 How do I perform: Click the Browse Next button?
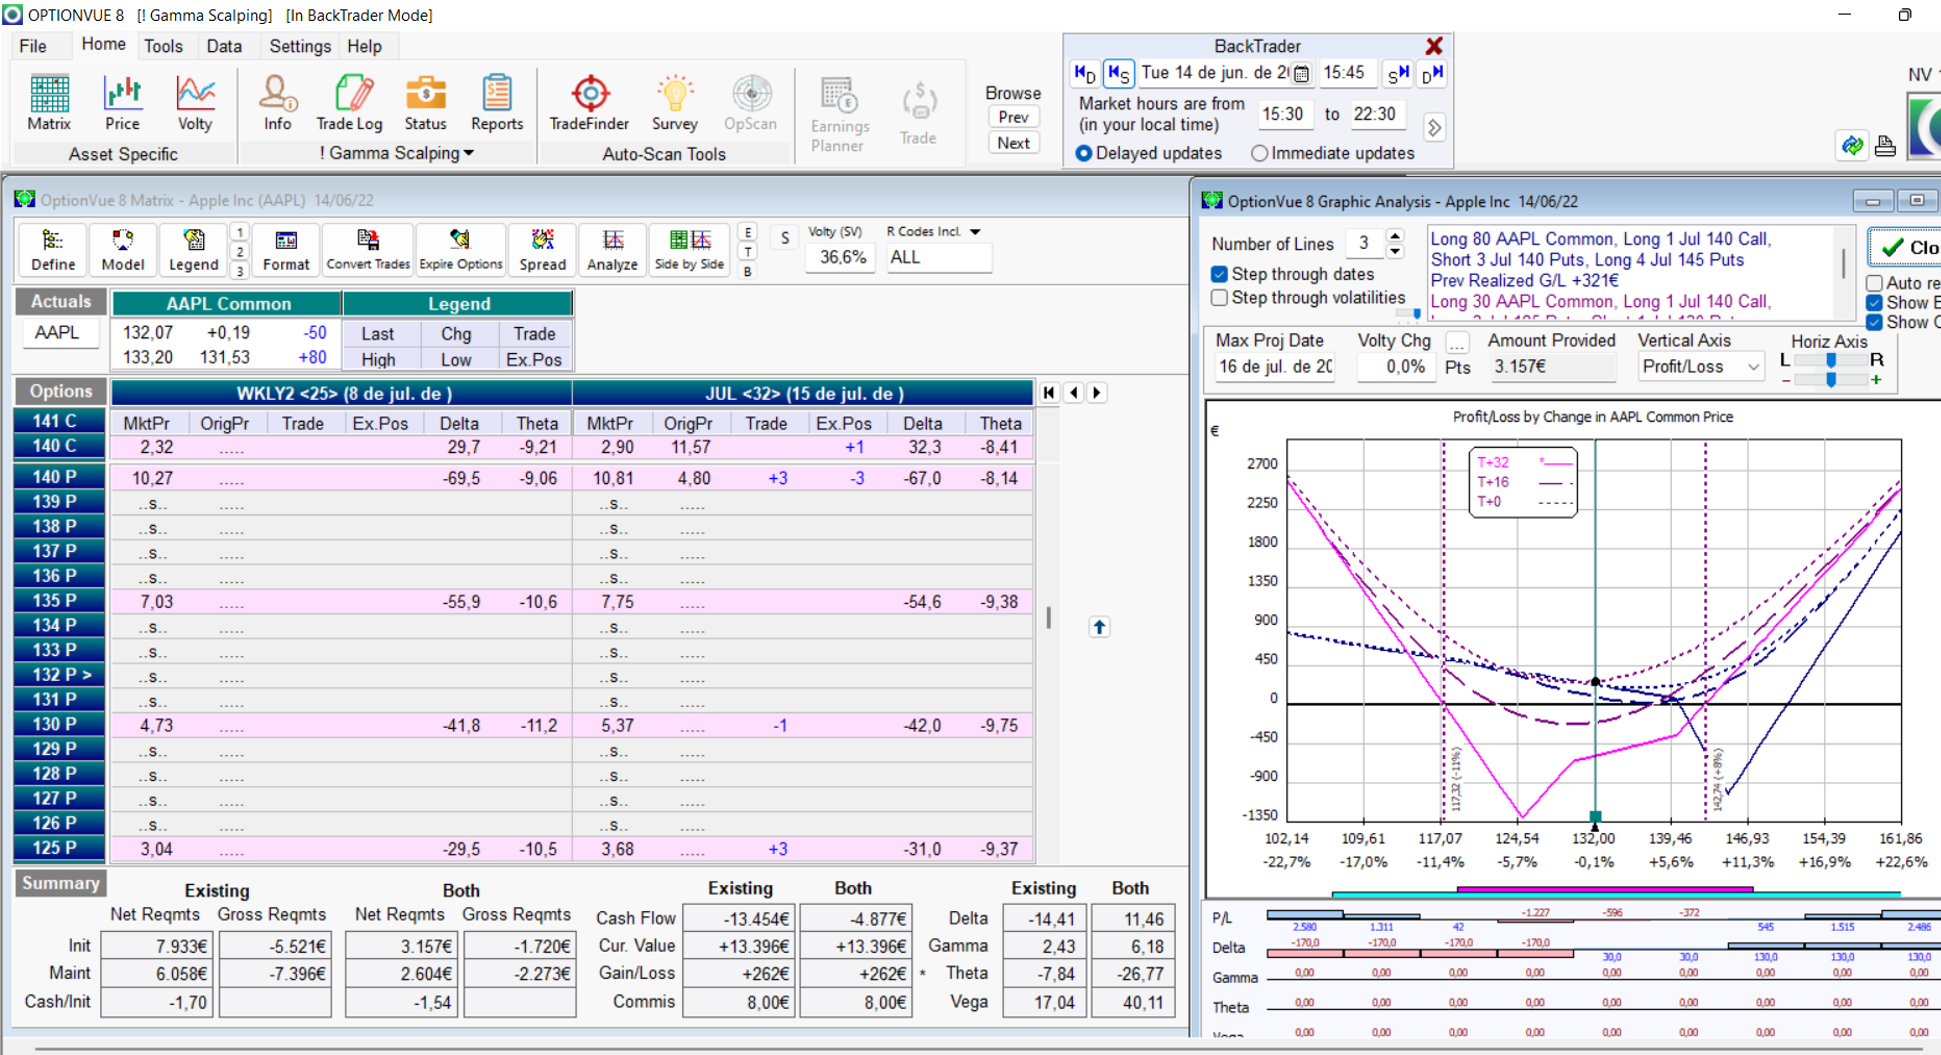[x=1013, y=143]
